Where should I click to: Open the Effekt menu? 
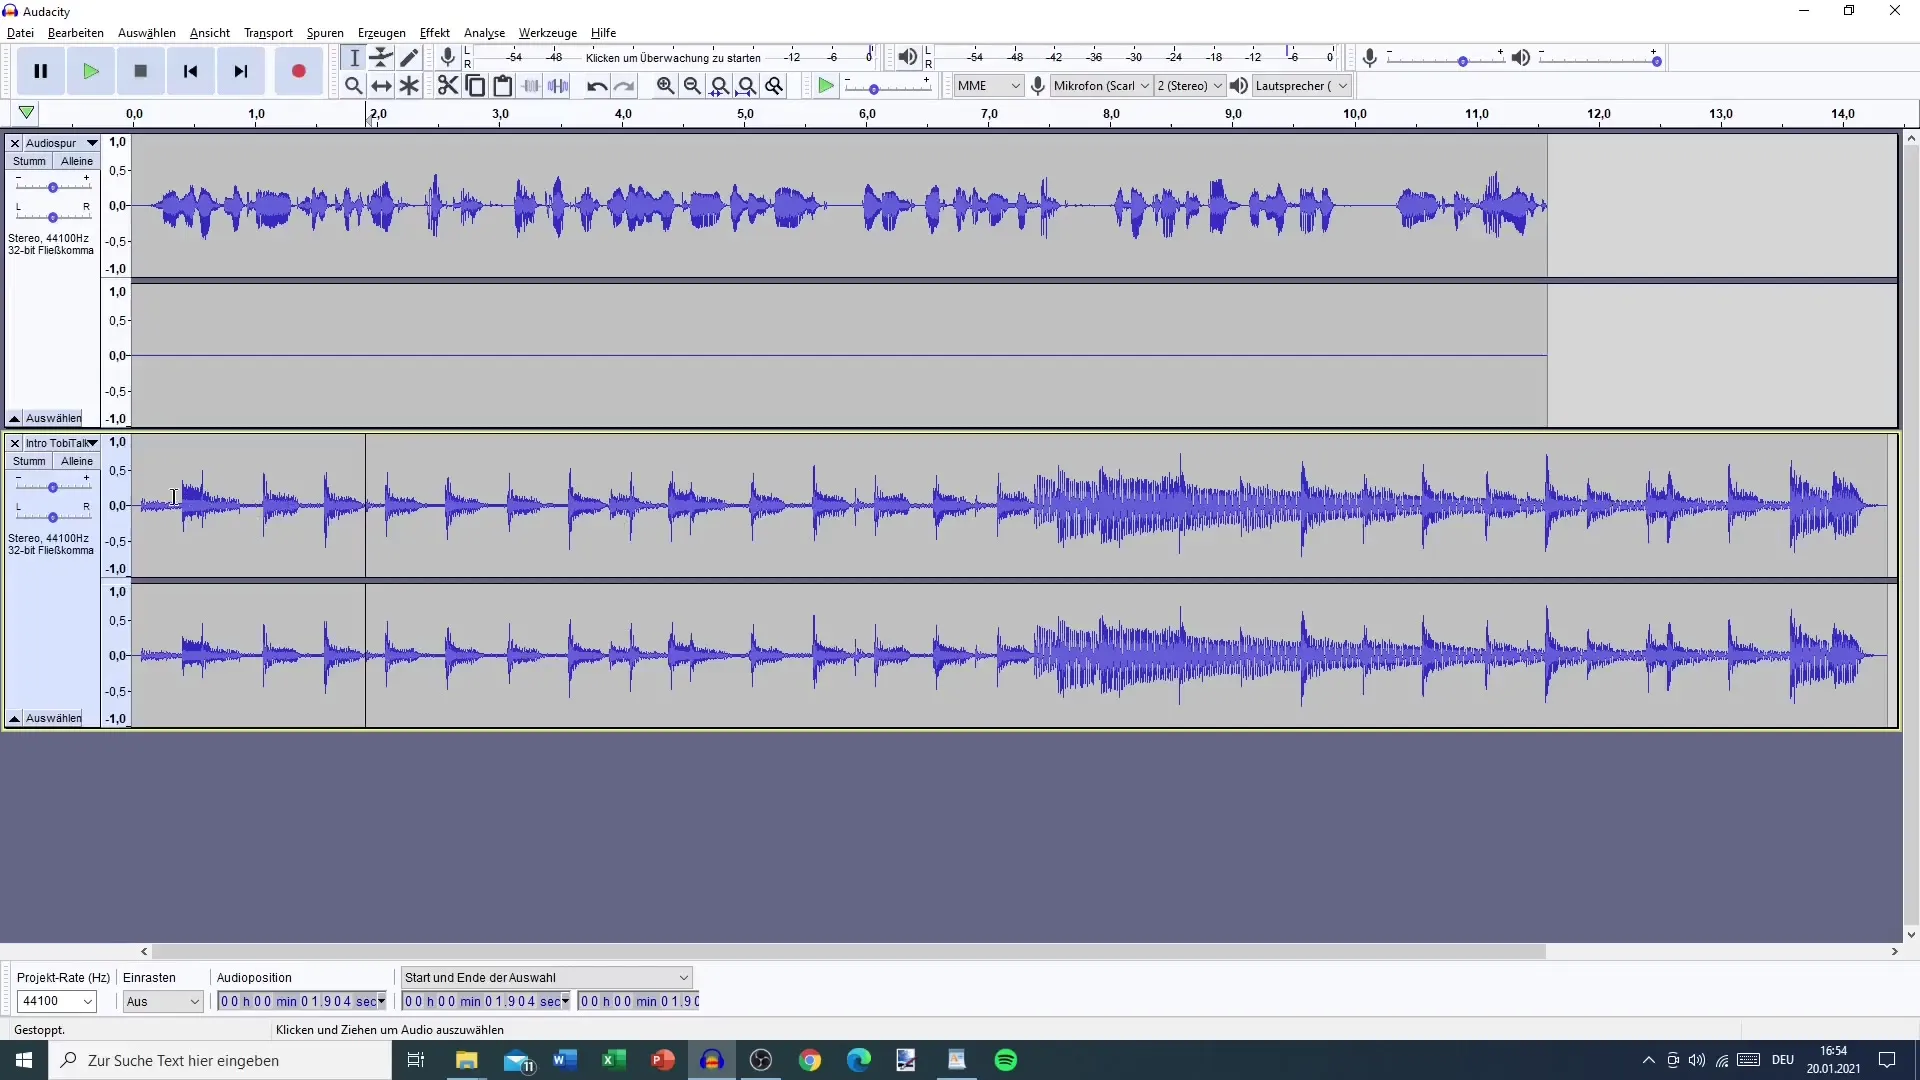pyautogui.click(x=434, y=33)
